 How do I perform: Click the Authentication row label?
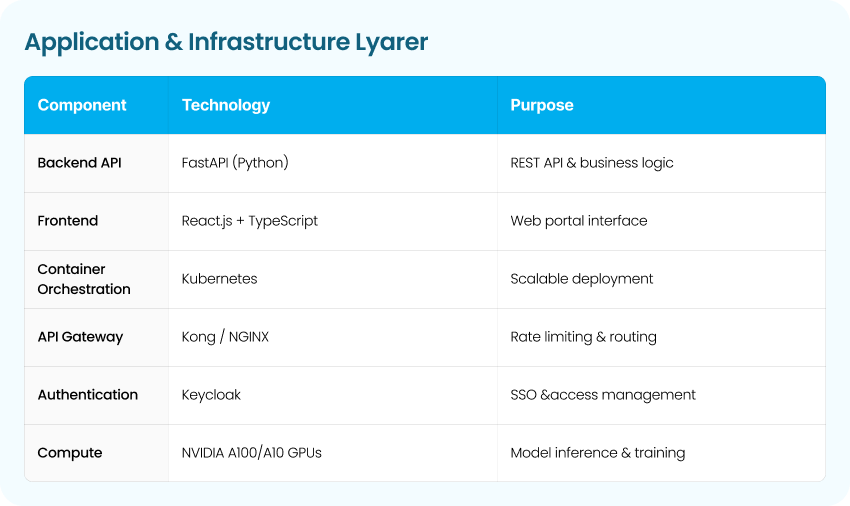tap(88, 395)
